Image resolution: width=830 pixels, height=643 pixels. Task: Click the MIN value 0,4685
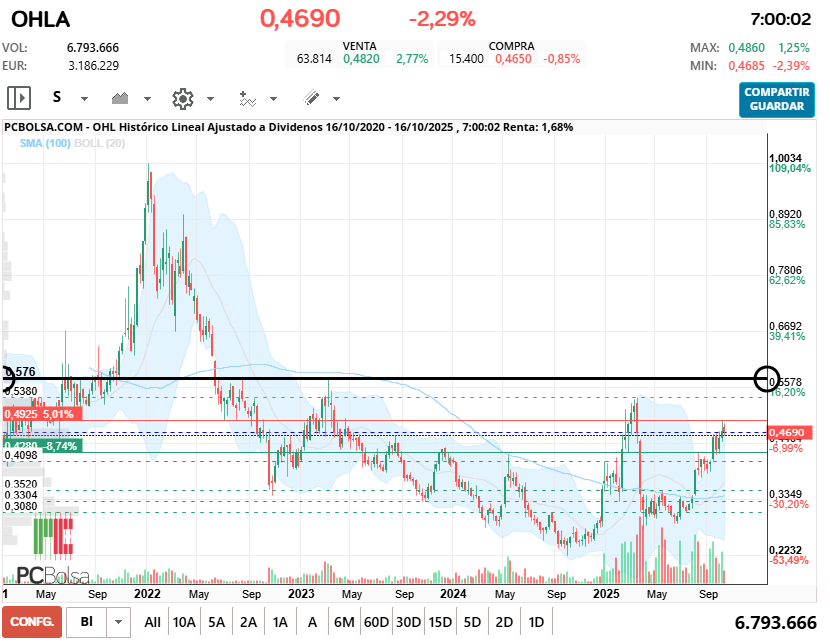tap(746, 66)
